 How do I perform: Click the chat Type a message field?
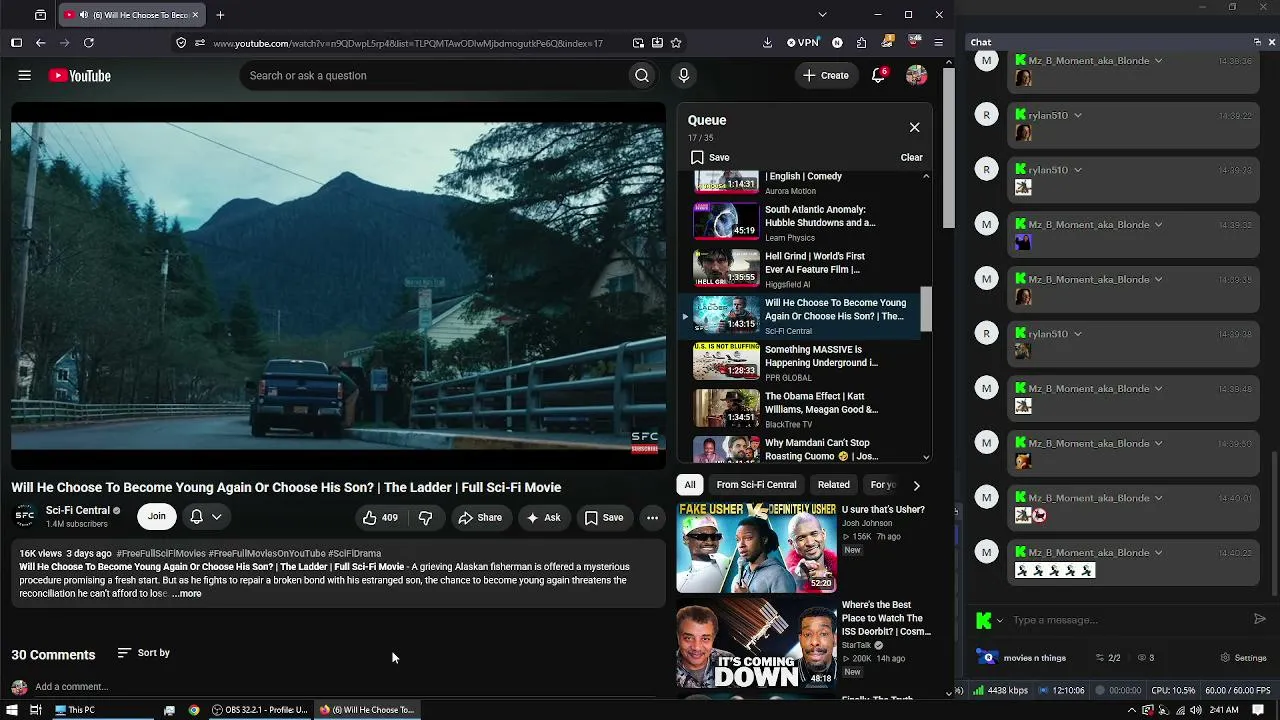pyautogui.click(x=1130, y=620)
